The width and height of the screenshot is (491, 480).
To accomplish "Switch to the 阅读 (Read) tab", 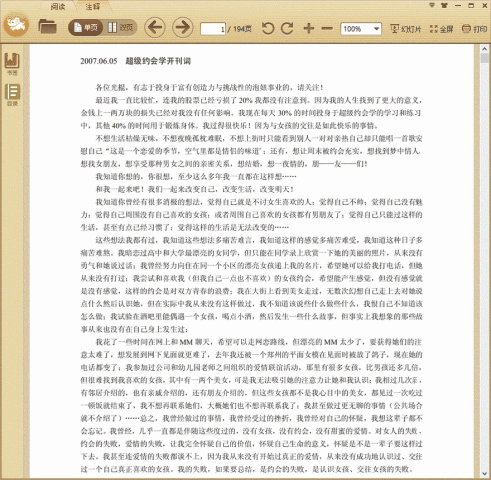I will pyautogui.click(x=58, y=7).
